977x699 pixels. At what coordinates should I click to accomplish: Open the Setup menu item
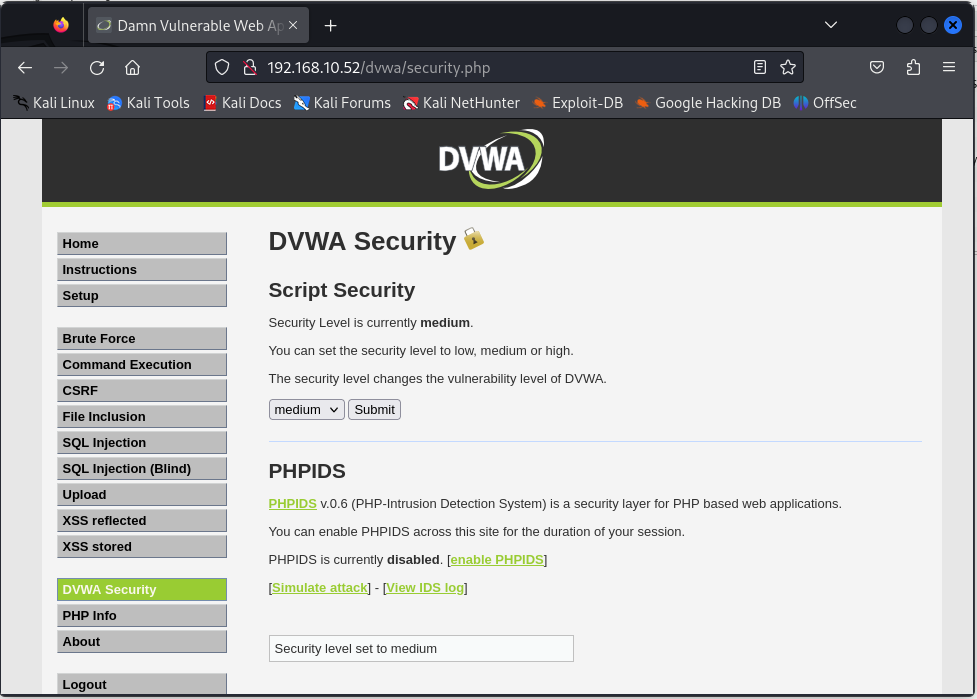142,296
